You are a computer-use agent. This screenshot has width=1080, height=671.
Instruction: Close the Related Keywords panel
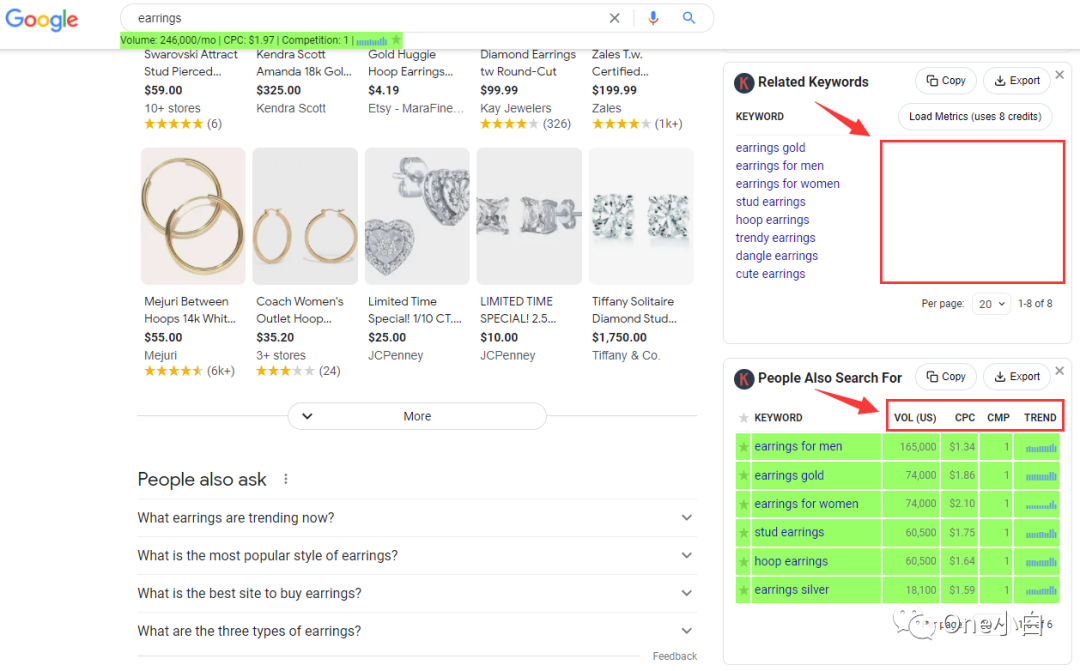(1060, 74)
